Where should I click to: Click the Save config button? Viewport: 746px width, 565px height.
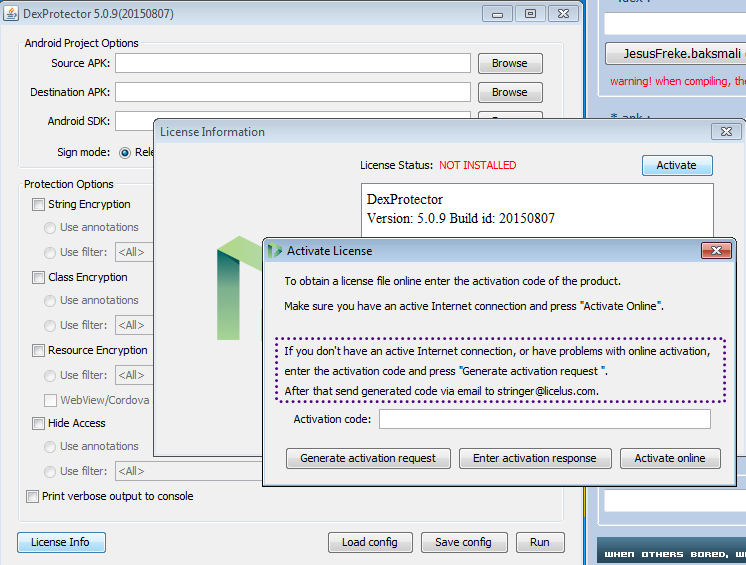(x=464, y=543)
